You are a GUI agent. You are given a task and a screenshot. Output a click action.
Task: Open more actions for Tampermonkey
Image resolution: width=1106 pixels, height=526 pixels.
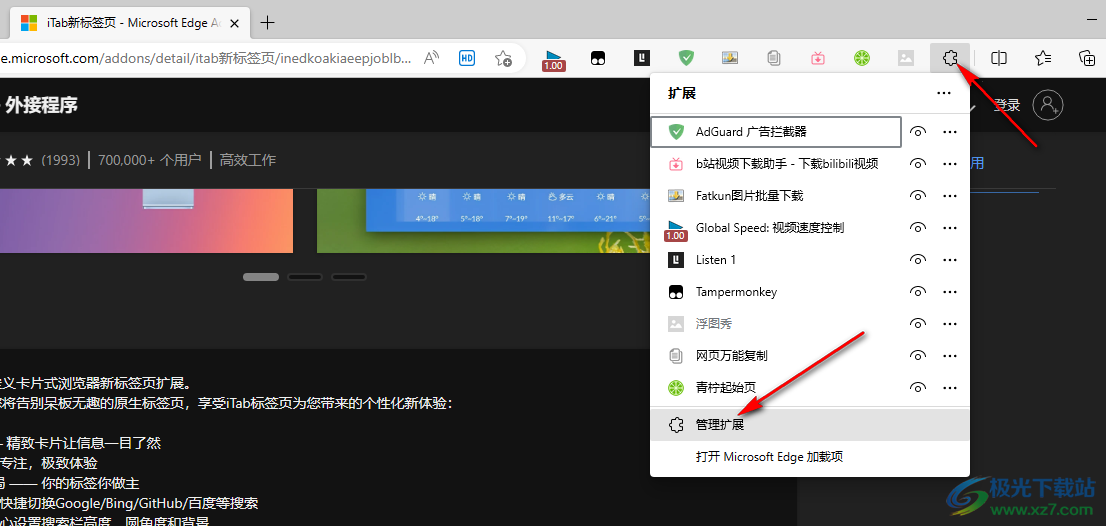pos(949,292)
